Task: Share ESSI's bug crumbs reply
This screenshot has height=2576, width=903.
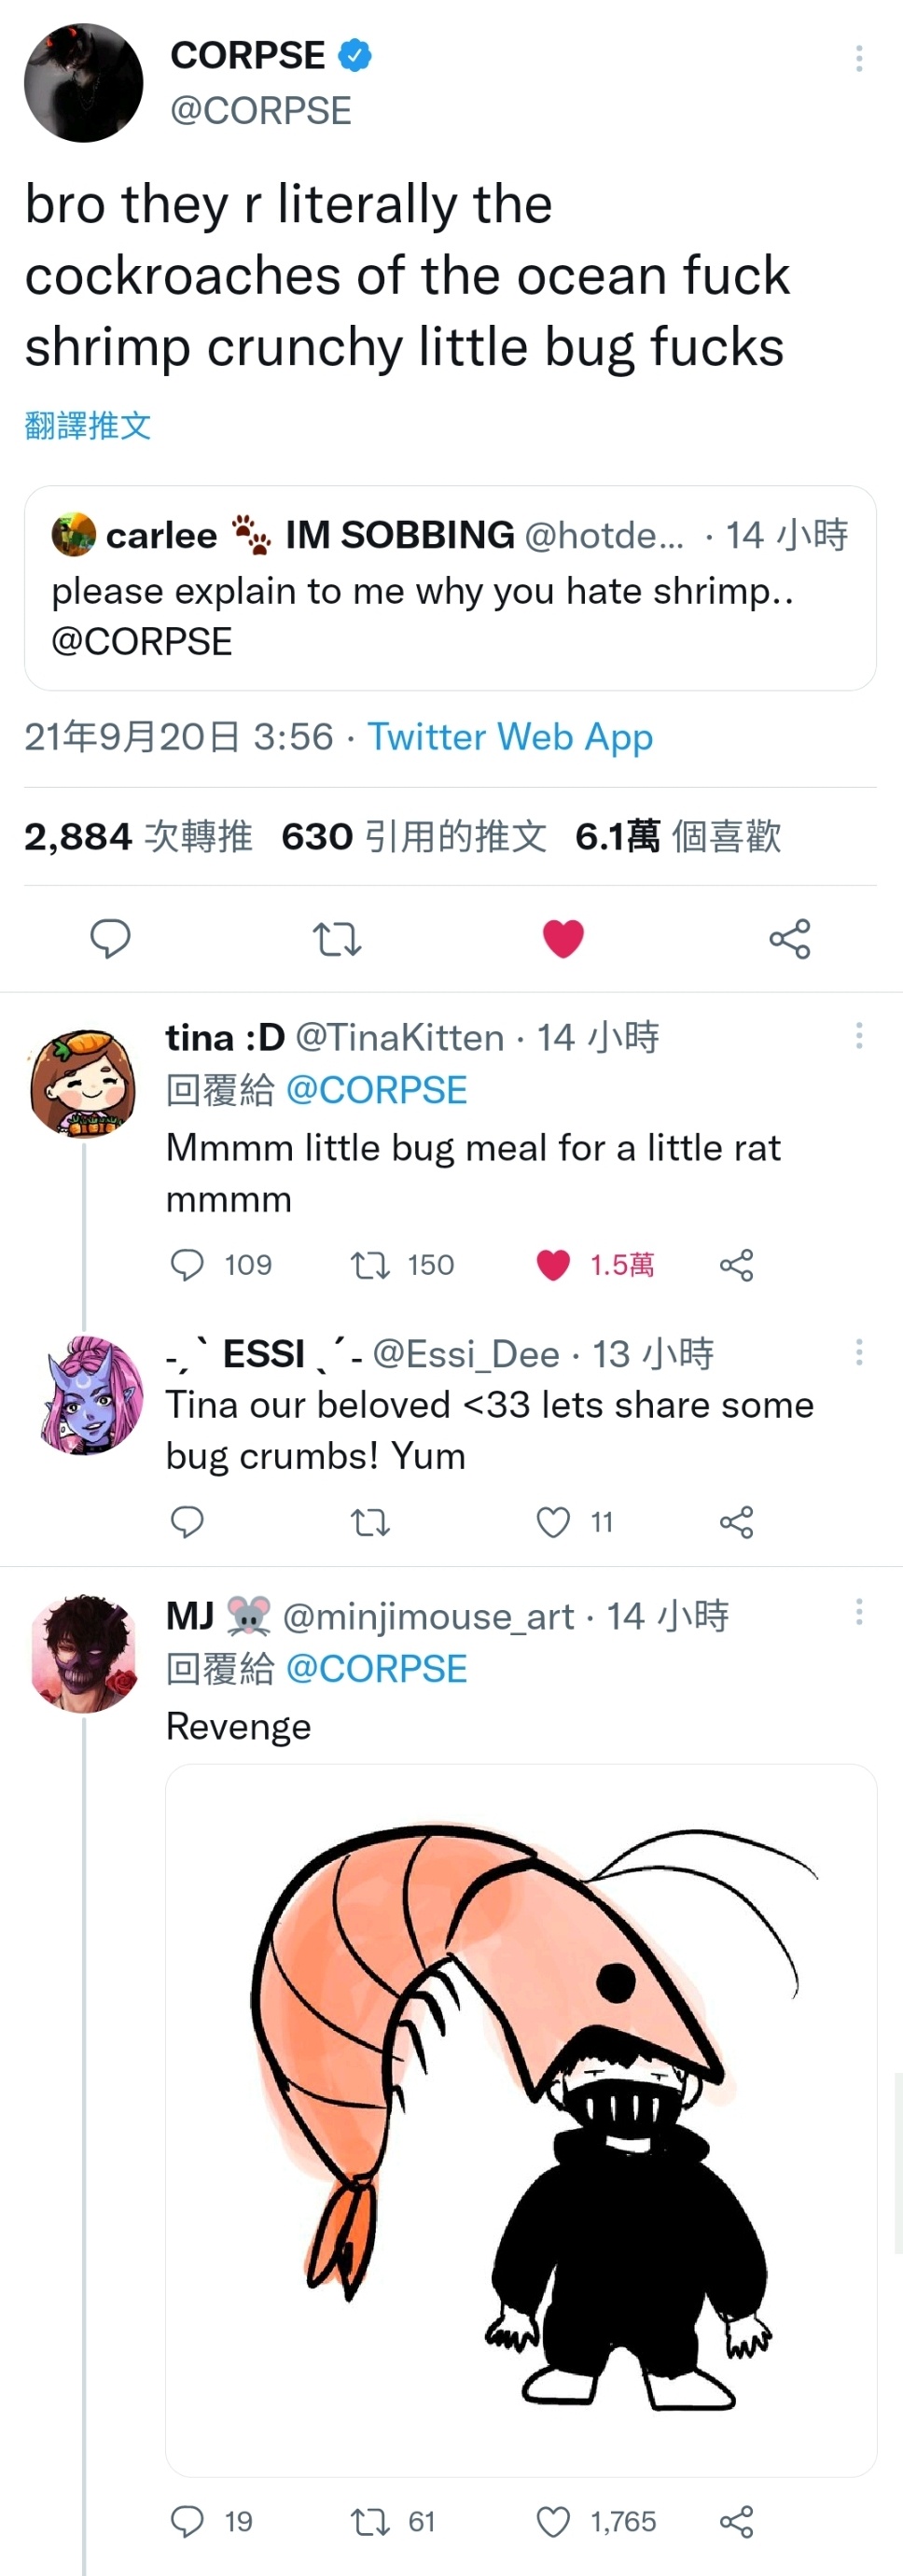Action: 737,1522
